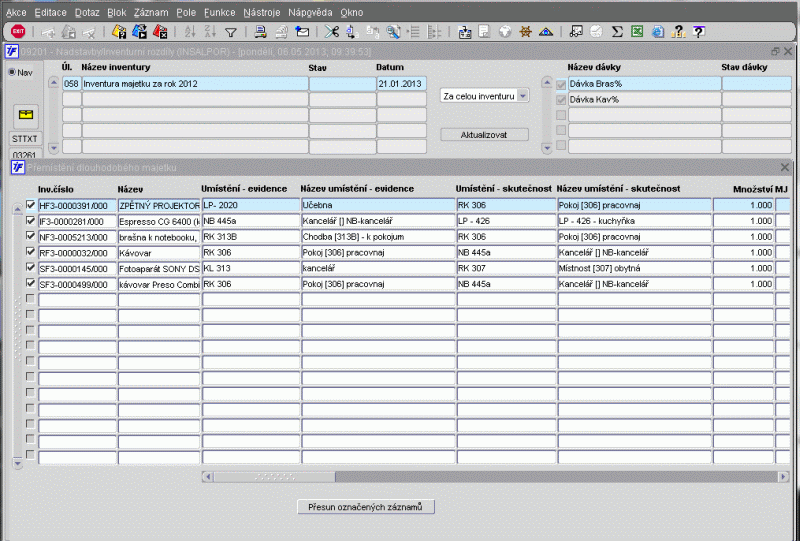Open the 'Za celou inventuru' dropdown

coord(522,96)
